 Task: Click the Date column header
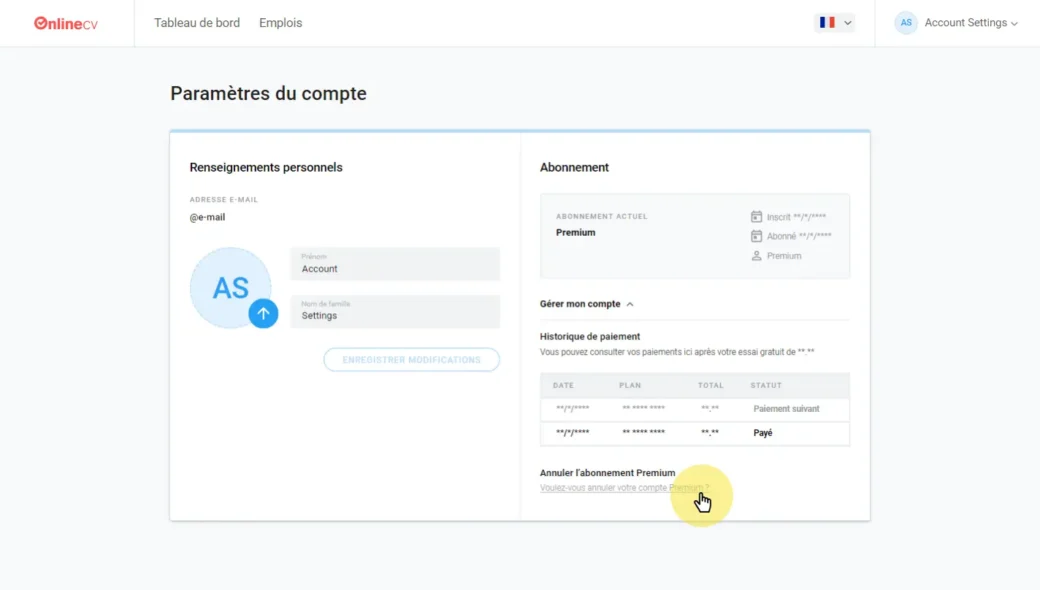coord(563,385)
